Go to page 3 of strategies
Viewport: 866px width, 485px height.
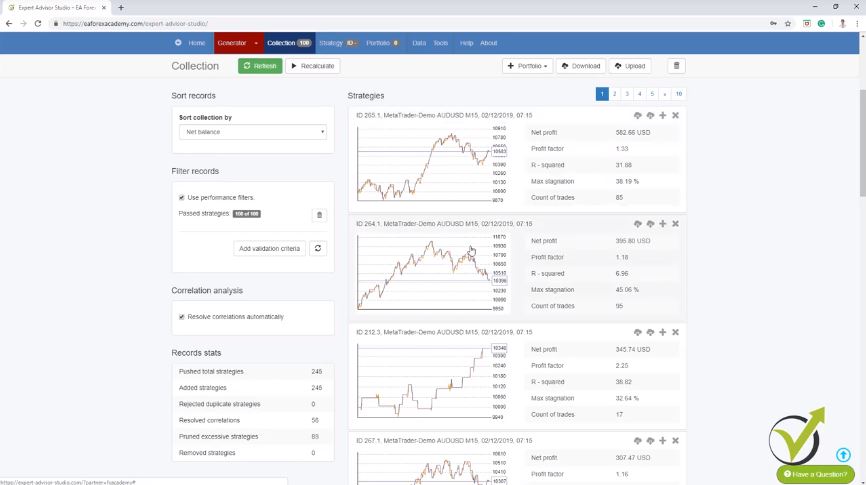pos(627,94)
